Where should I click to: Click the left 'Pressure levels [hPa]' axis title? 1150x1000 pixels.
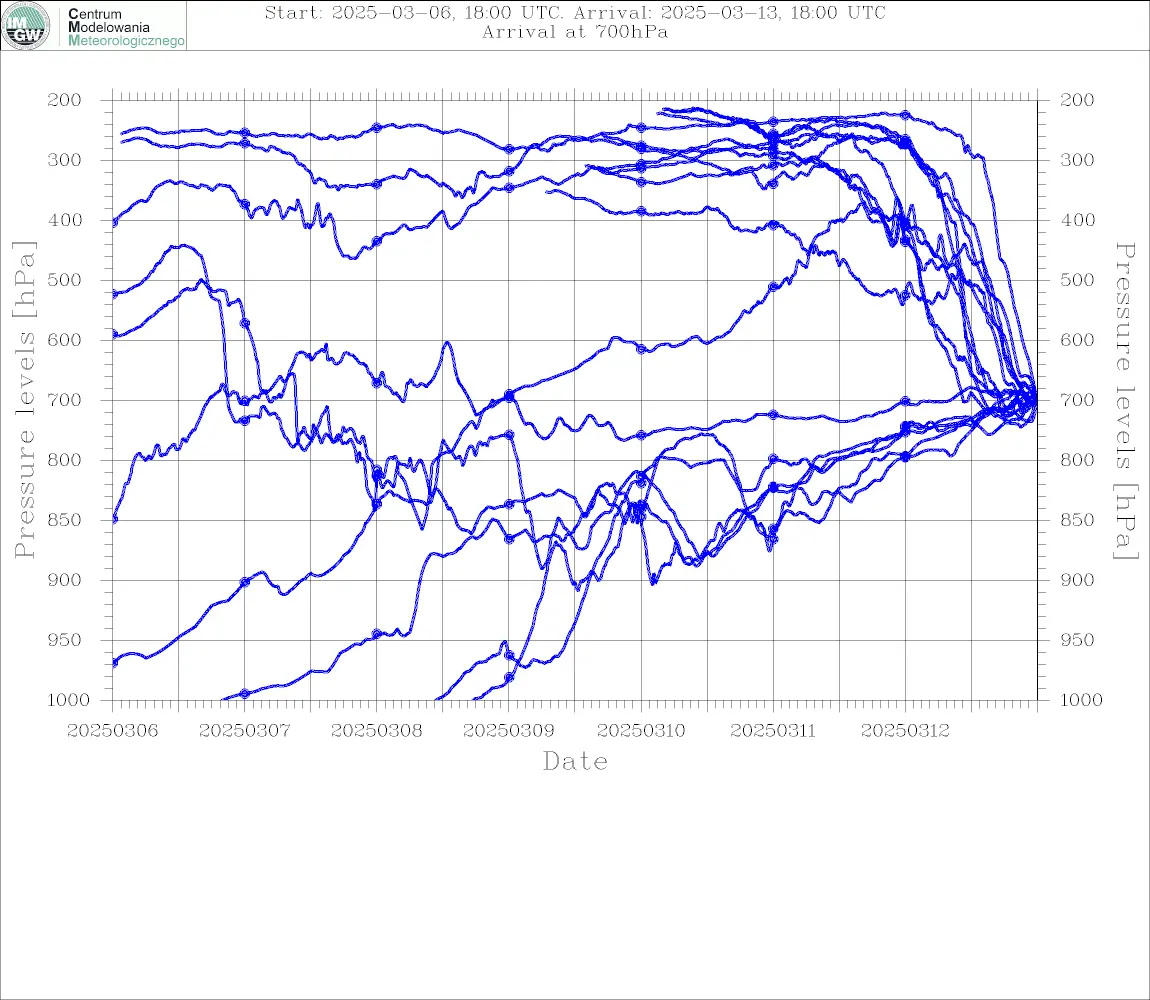[24, 400]
